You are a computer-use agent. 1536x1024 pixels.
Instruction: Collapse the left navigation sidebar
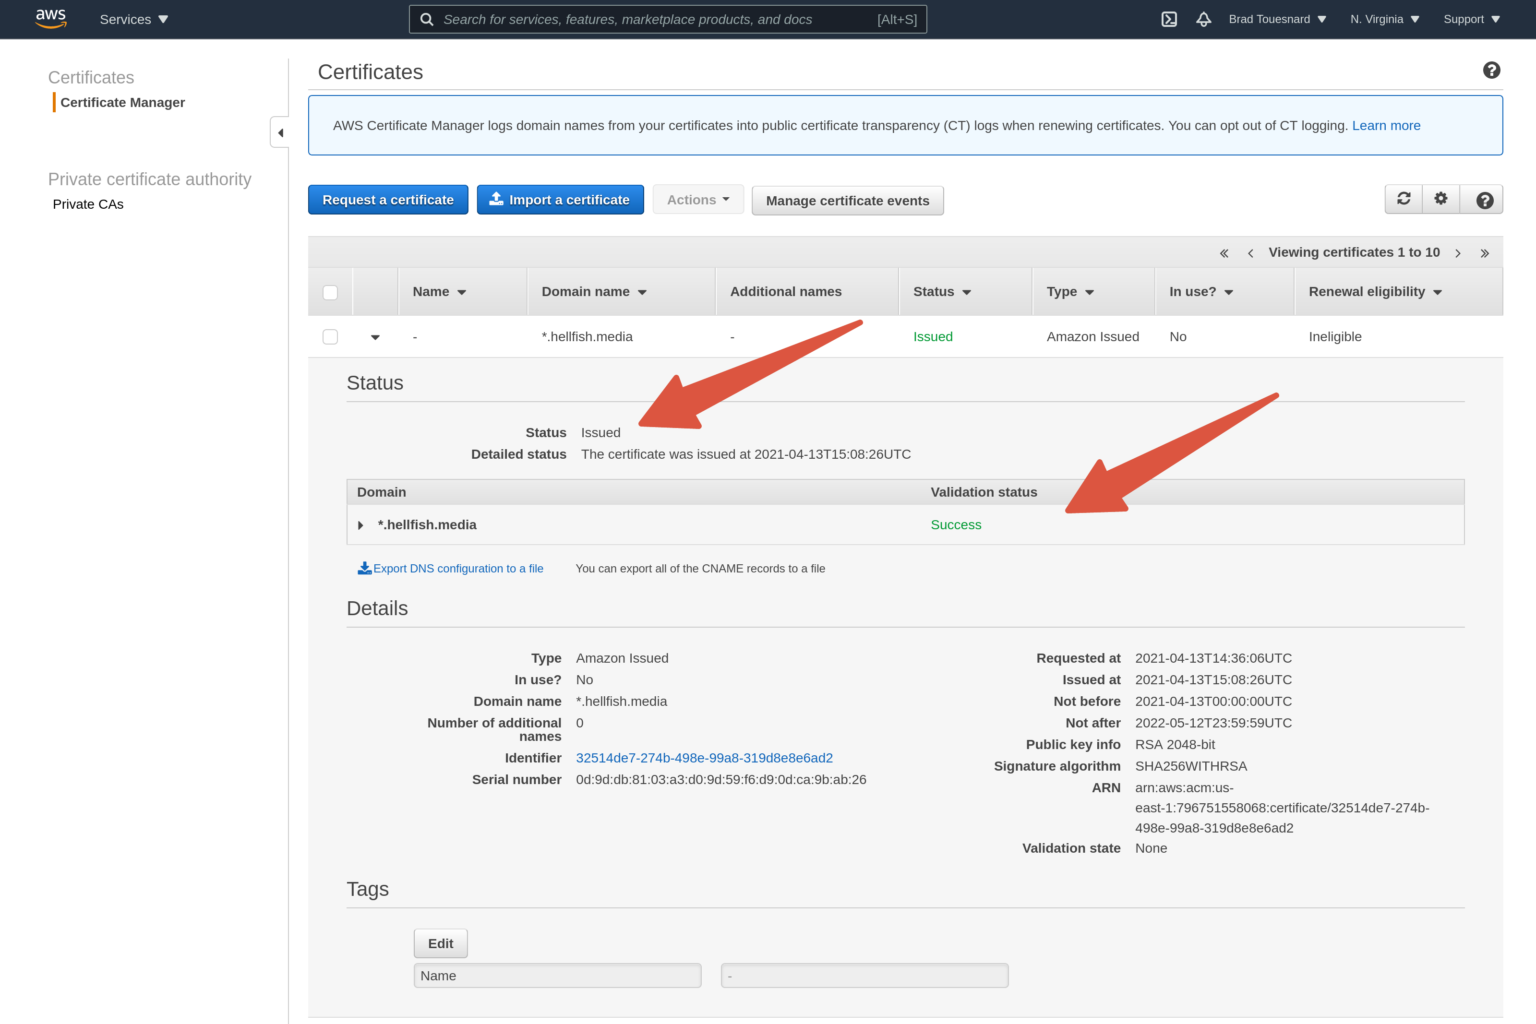pos(280,132)
